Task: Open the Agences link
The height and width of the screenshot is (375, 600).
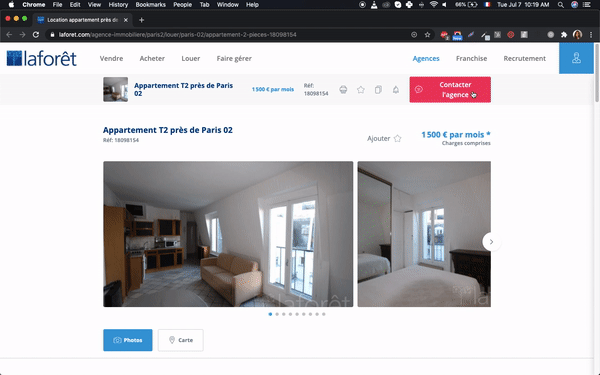Action: tap(426, 59)
